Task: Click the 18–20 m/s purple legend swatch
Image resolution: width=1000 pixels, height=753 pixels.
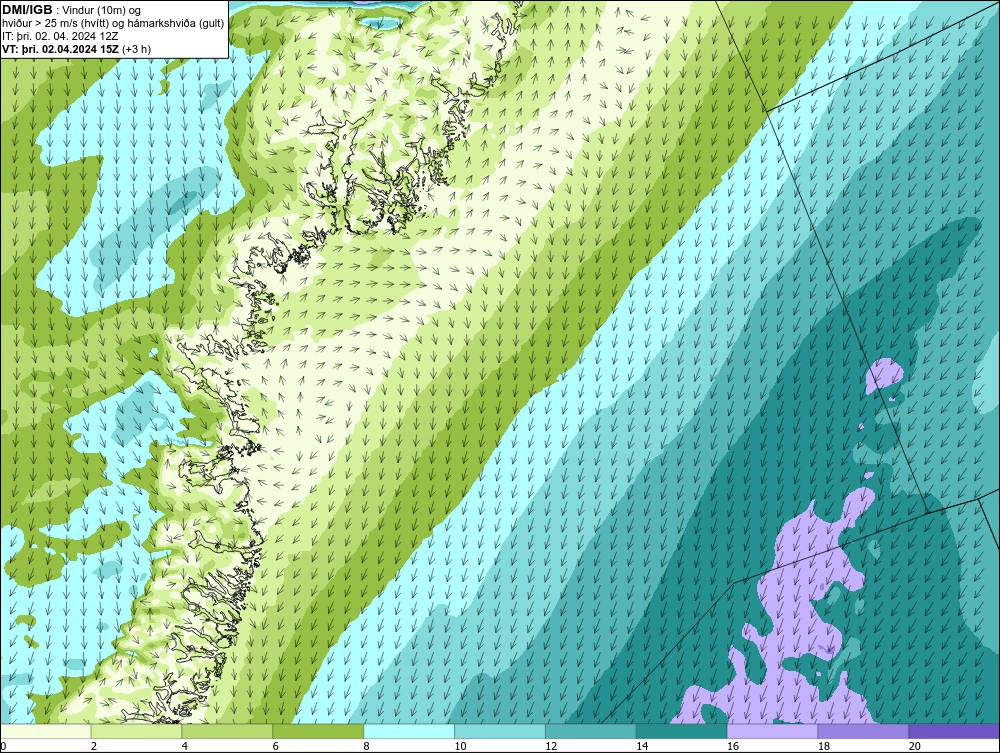Action: (864, 731)
